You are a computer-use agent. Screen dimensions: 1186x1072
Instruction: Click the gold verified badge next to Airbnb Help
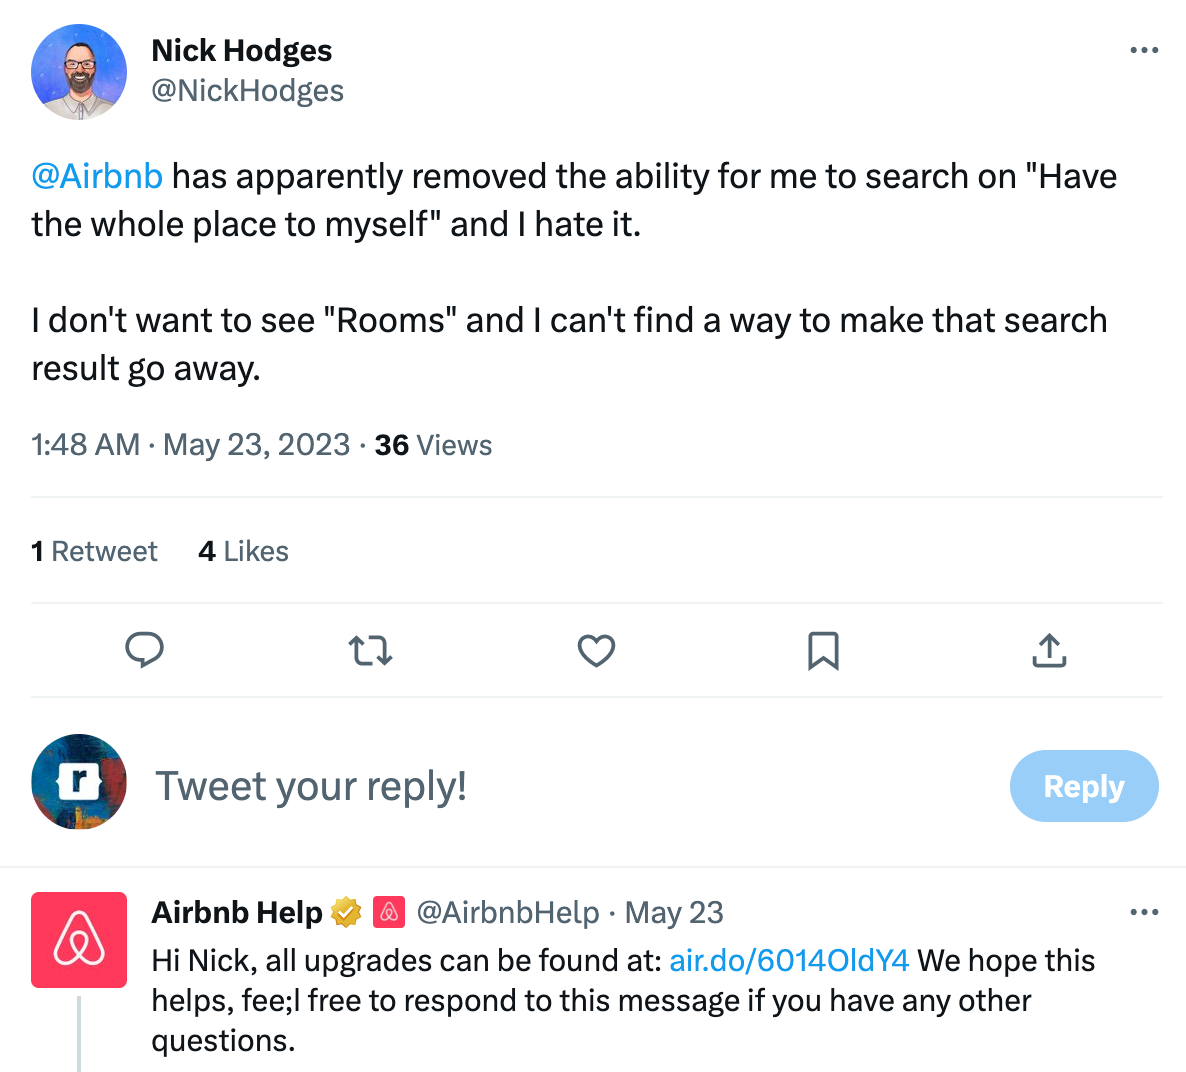point(344,911)
